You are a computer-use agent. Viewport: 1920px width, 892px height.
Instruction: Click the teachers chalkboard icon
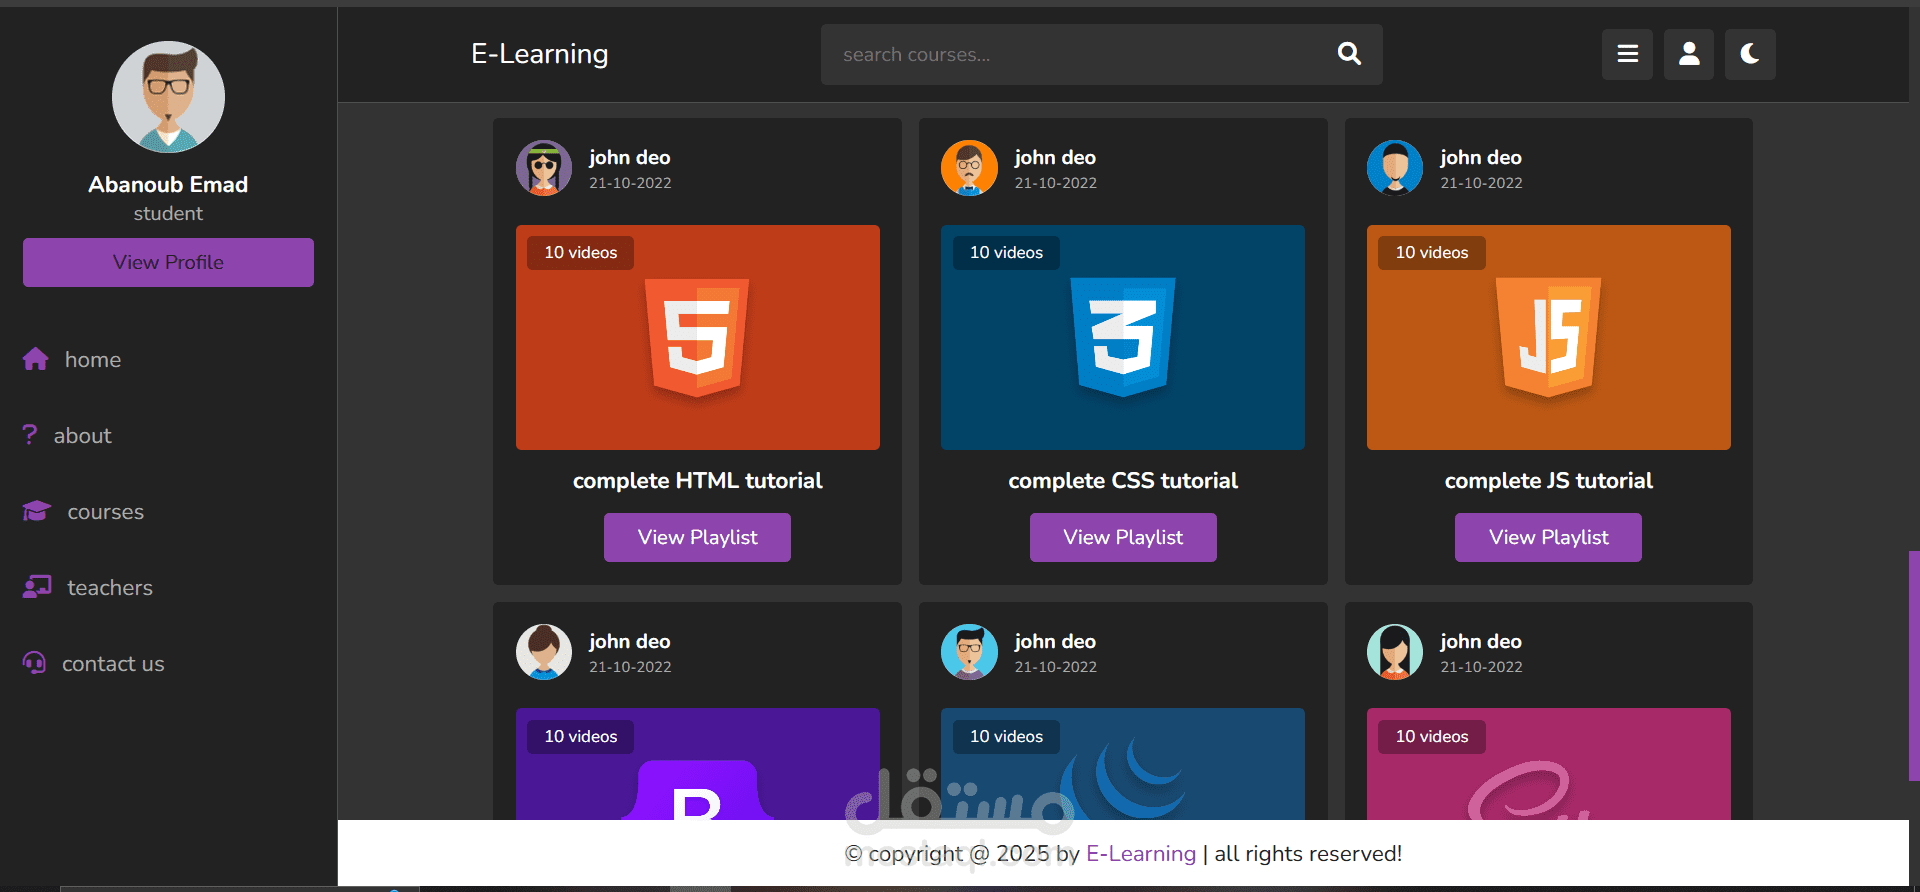pyautogui.click(x=37, y=587)
